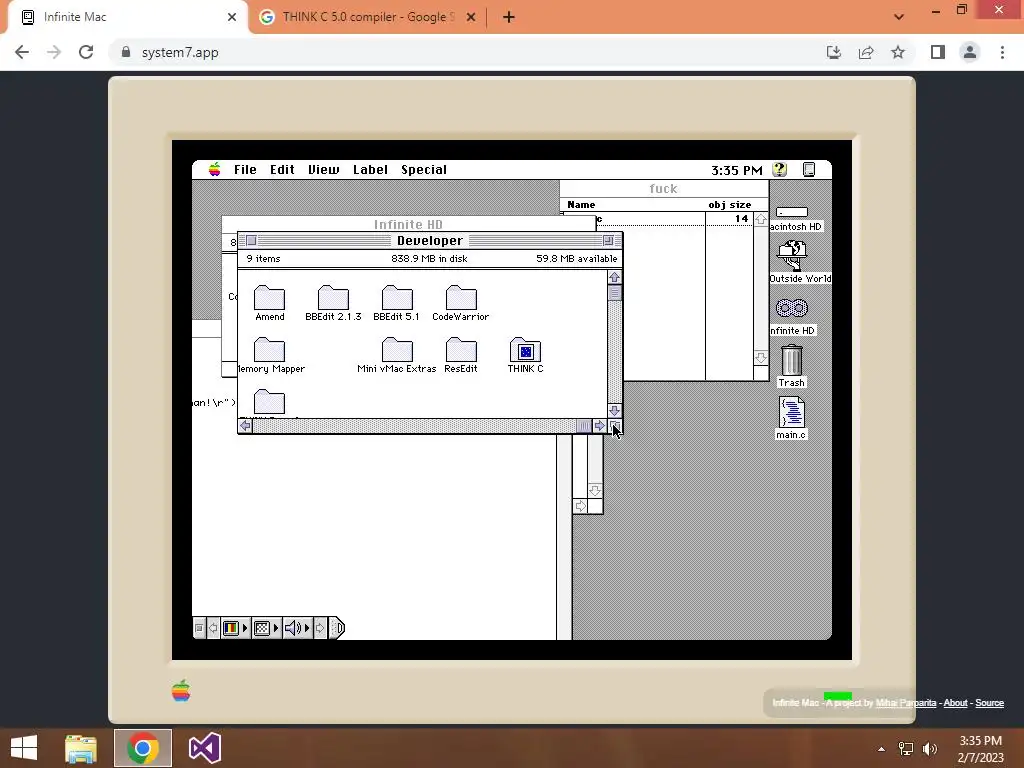Open the Mihai Parparita link

[905, 703]
